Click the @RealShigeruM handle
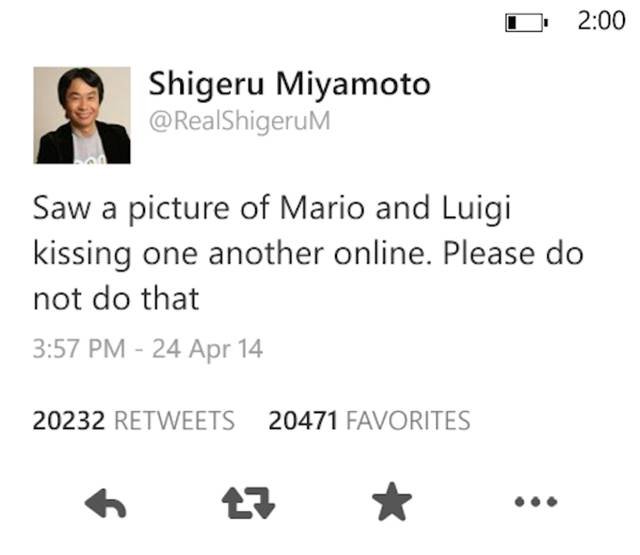This screenshot has width=640, height=555. tap(239, 122)
